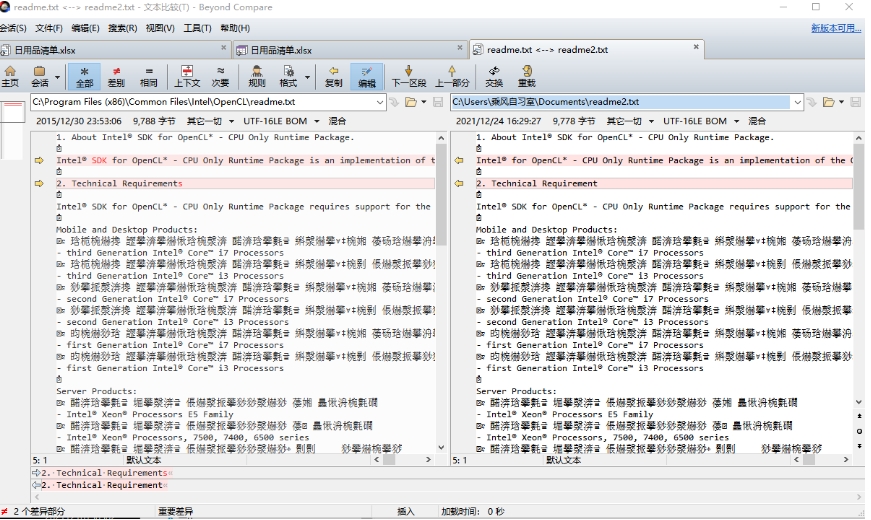Image resolution: width=871 pixels, height=520 pixels.
Task: Toggle Context (上下文) display
Action: click(187, 76)
